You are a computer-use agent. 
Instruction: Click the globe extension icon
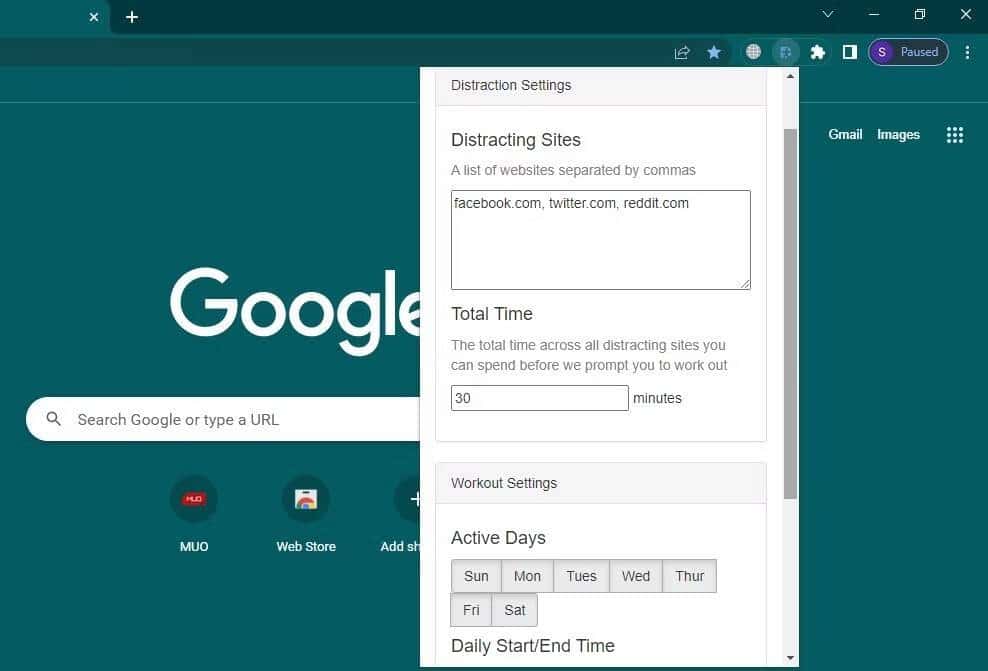753,52
